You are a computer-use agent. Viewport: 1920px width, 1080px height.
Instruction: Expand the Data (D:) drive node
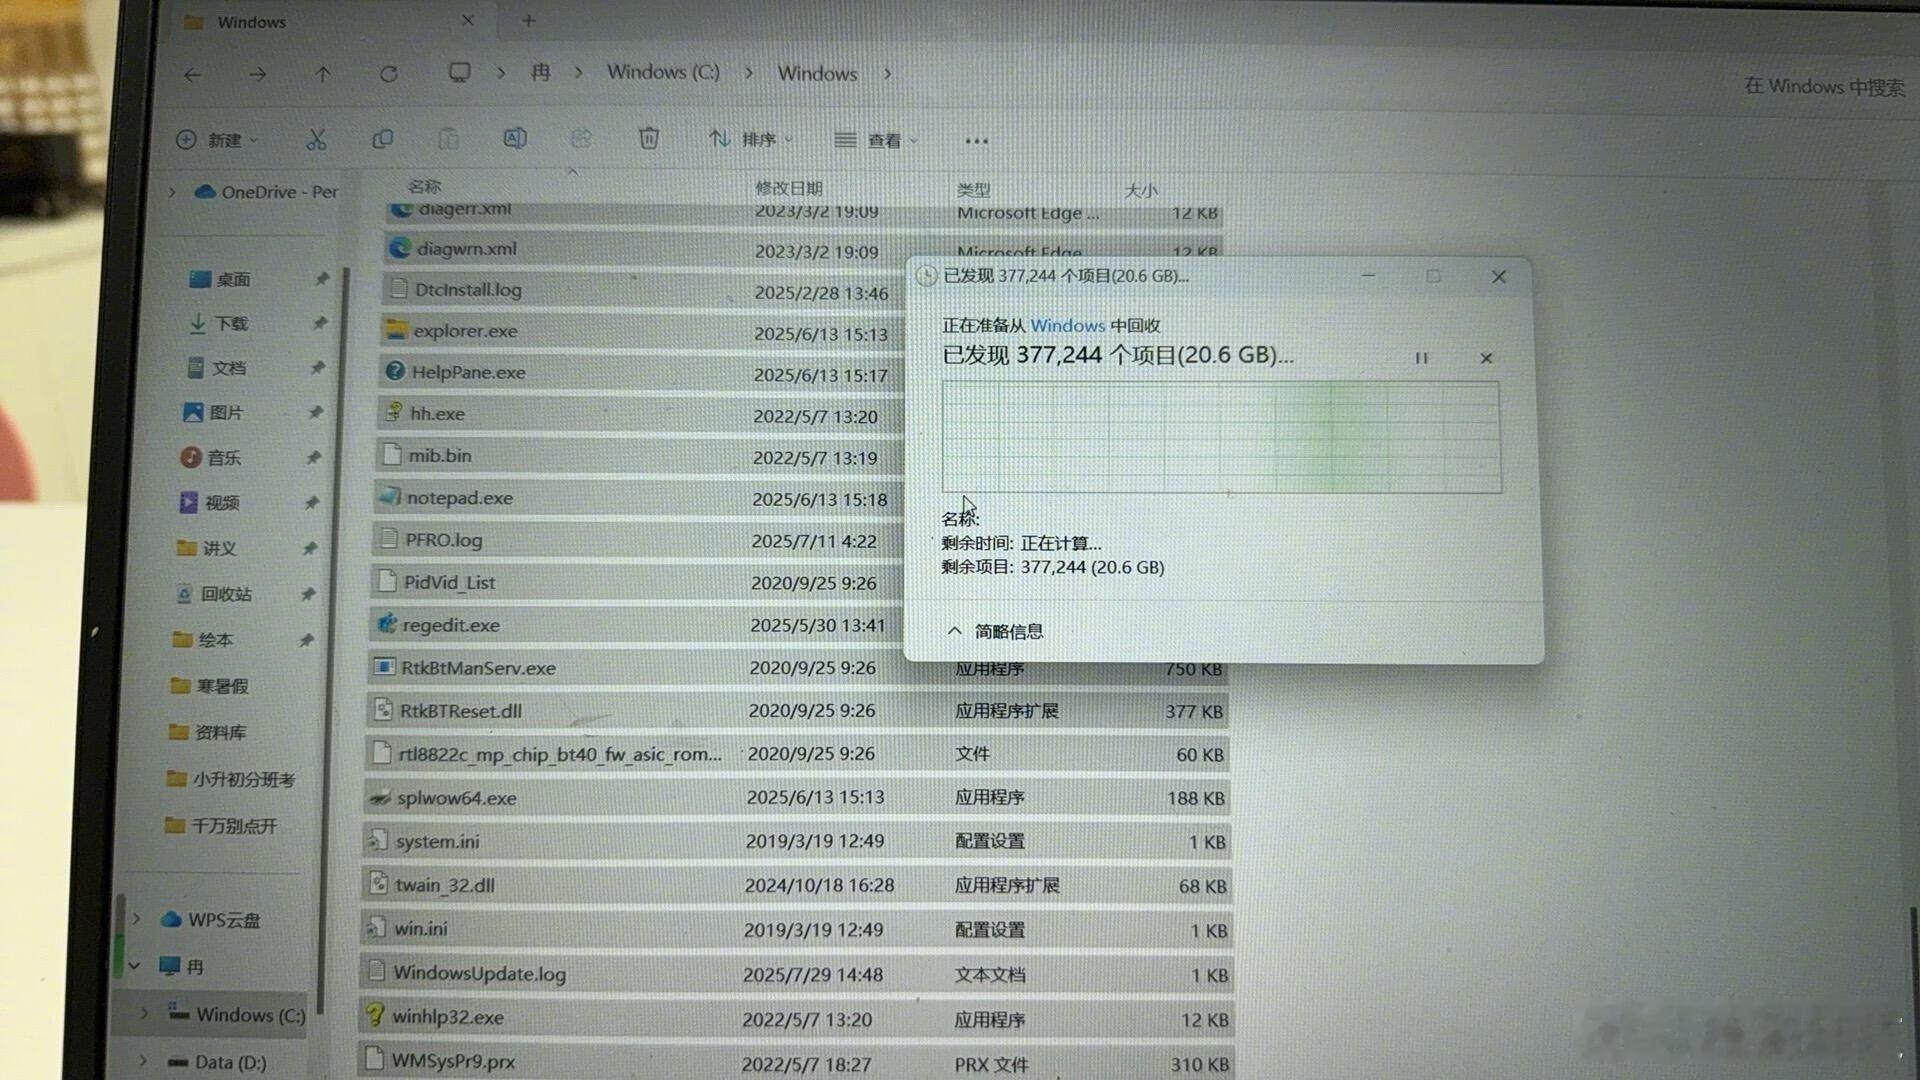tap(142, 1060)
